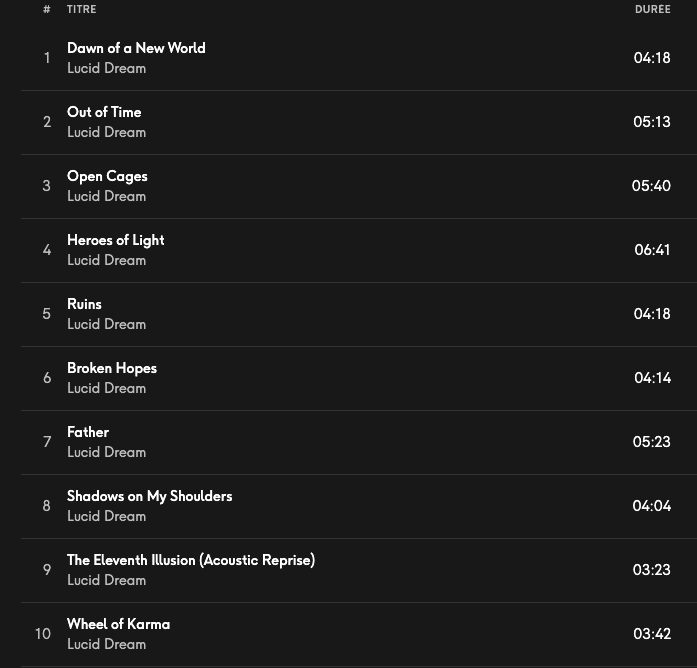Click the 03:42 duration for Wheel of Karma
Image resolution: width=697 pixels, height=668 pixels.
[652, 634]
